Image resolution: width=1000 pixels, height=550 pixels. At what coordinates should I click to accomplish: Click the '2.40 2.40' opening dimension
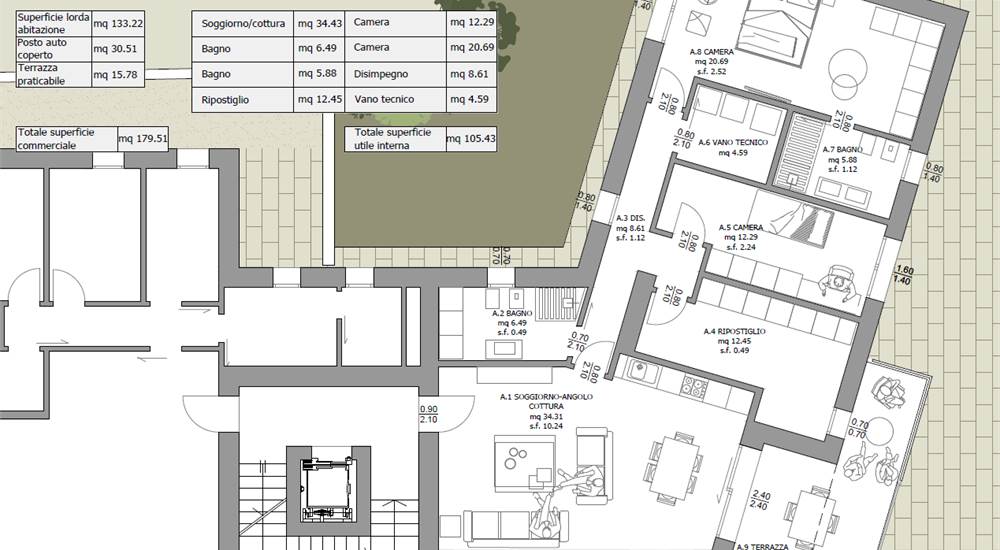[761, 500]
